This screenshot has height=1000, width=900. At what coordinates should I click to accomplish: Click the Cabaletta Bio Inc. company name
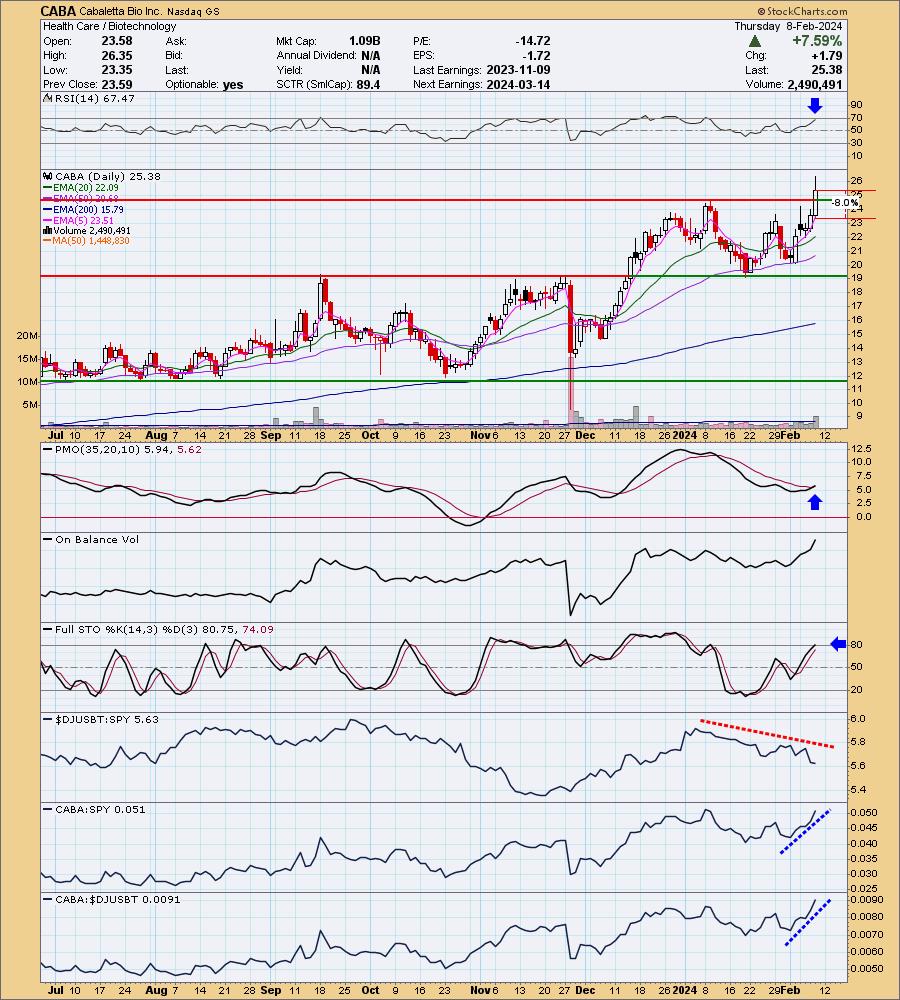[x=121, y=11]
